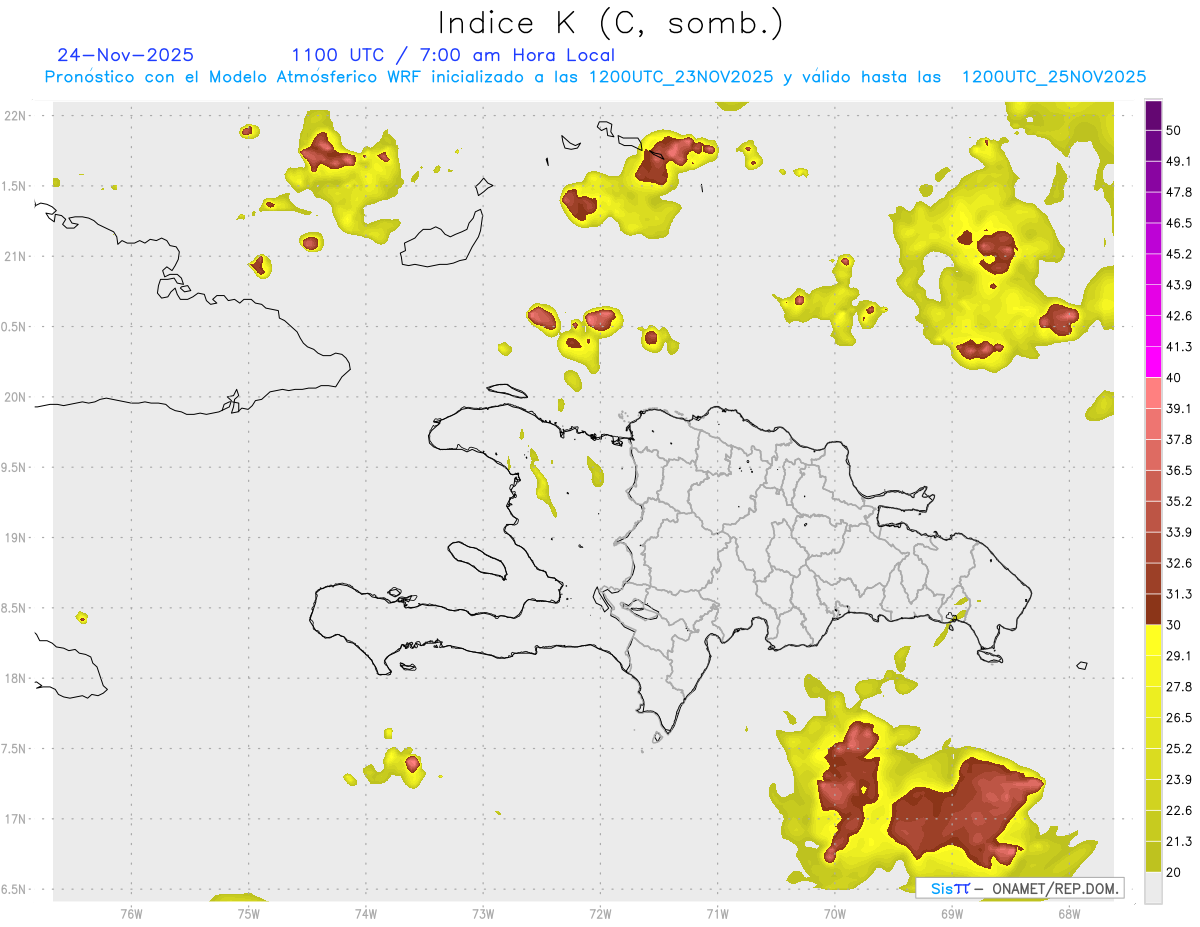Click the '1100 UTC / 7:00 am Hora Local' time text

tap(453, 55)
